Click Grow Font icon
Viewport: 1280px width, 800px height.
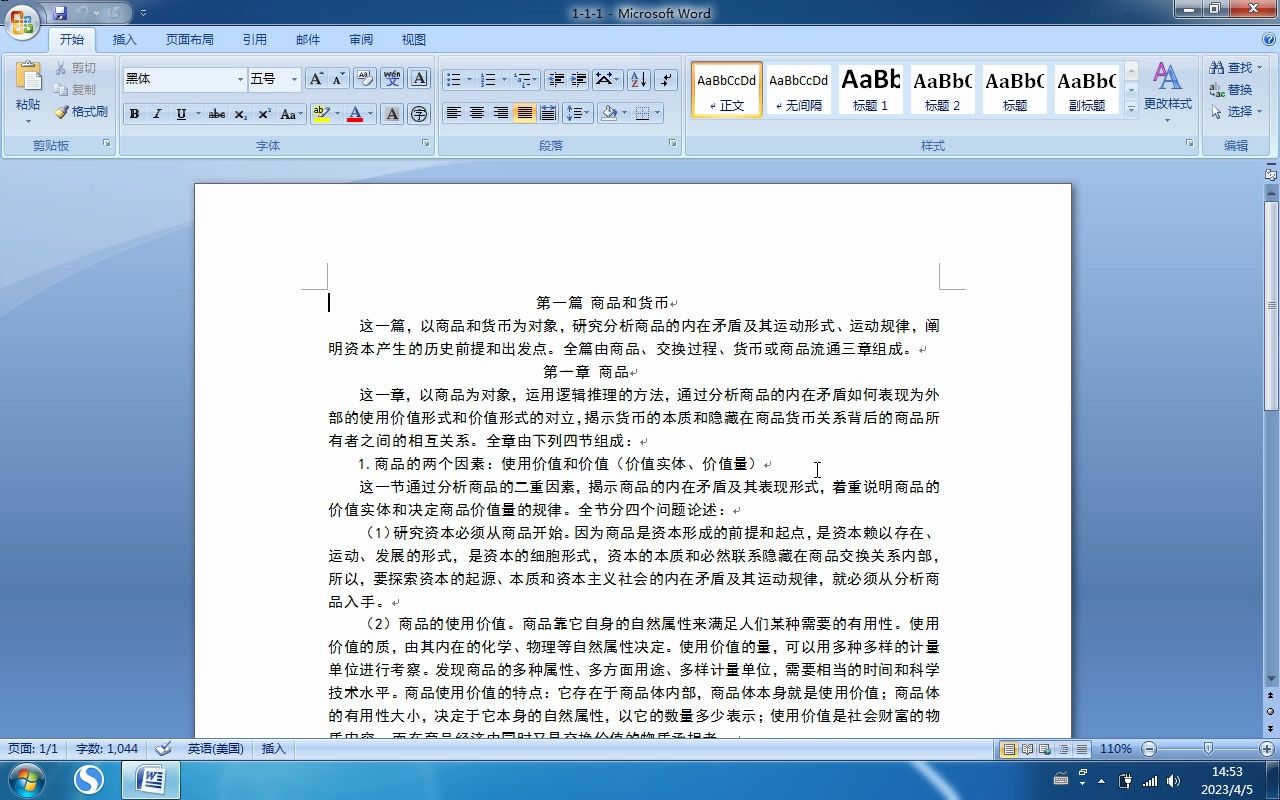coord(316,79)
